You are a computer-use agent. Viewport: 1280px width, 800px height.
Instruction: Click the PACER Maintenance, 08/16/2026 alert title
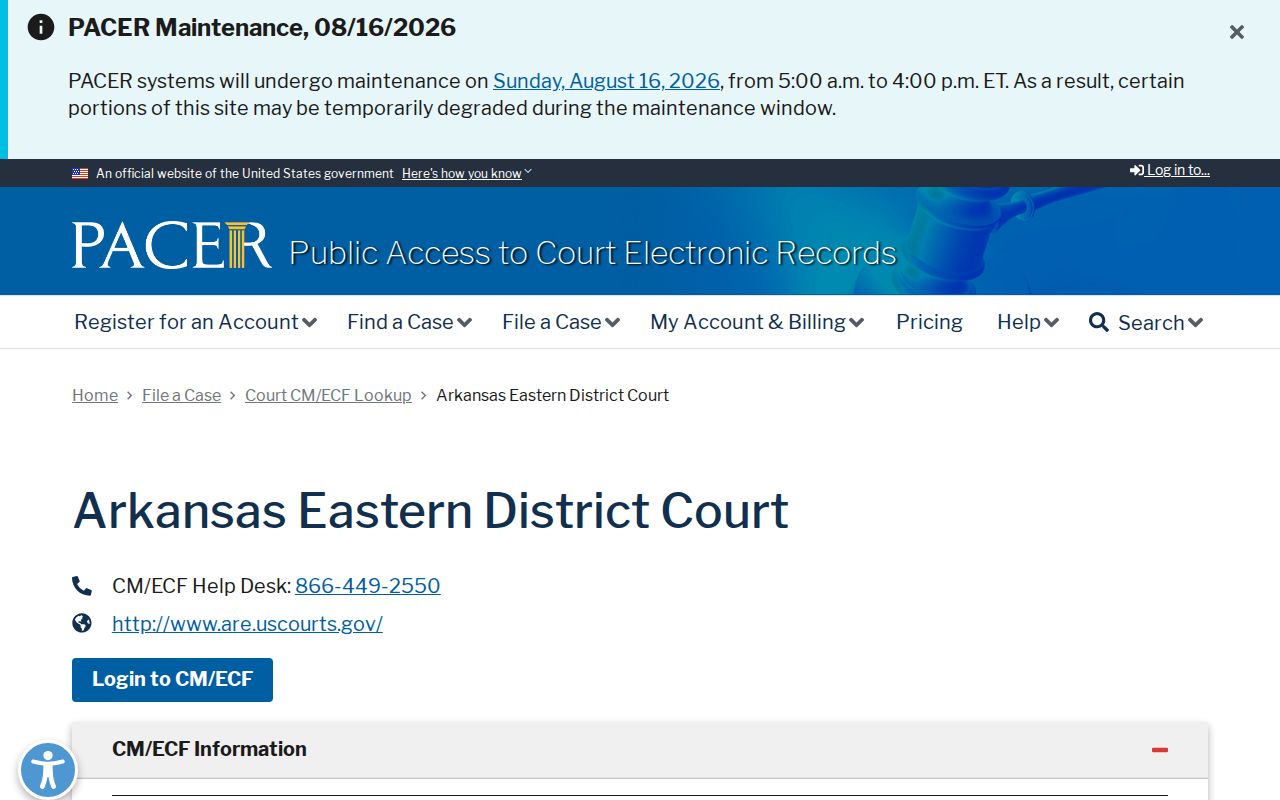click(262, 27)
